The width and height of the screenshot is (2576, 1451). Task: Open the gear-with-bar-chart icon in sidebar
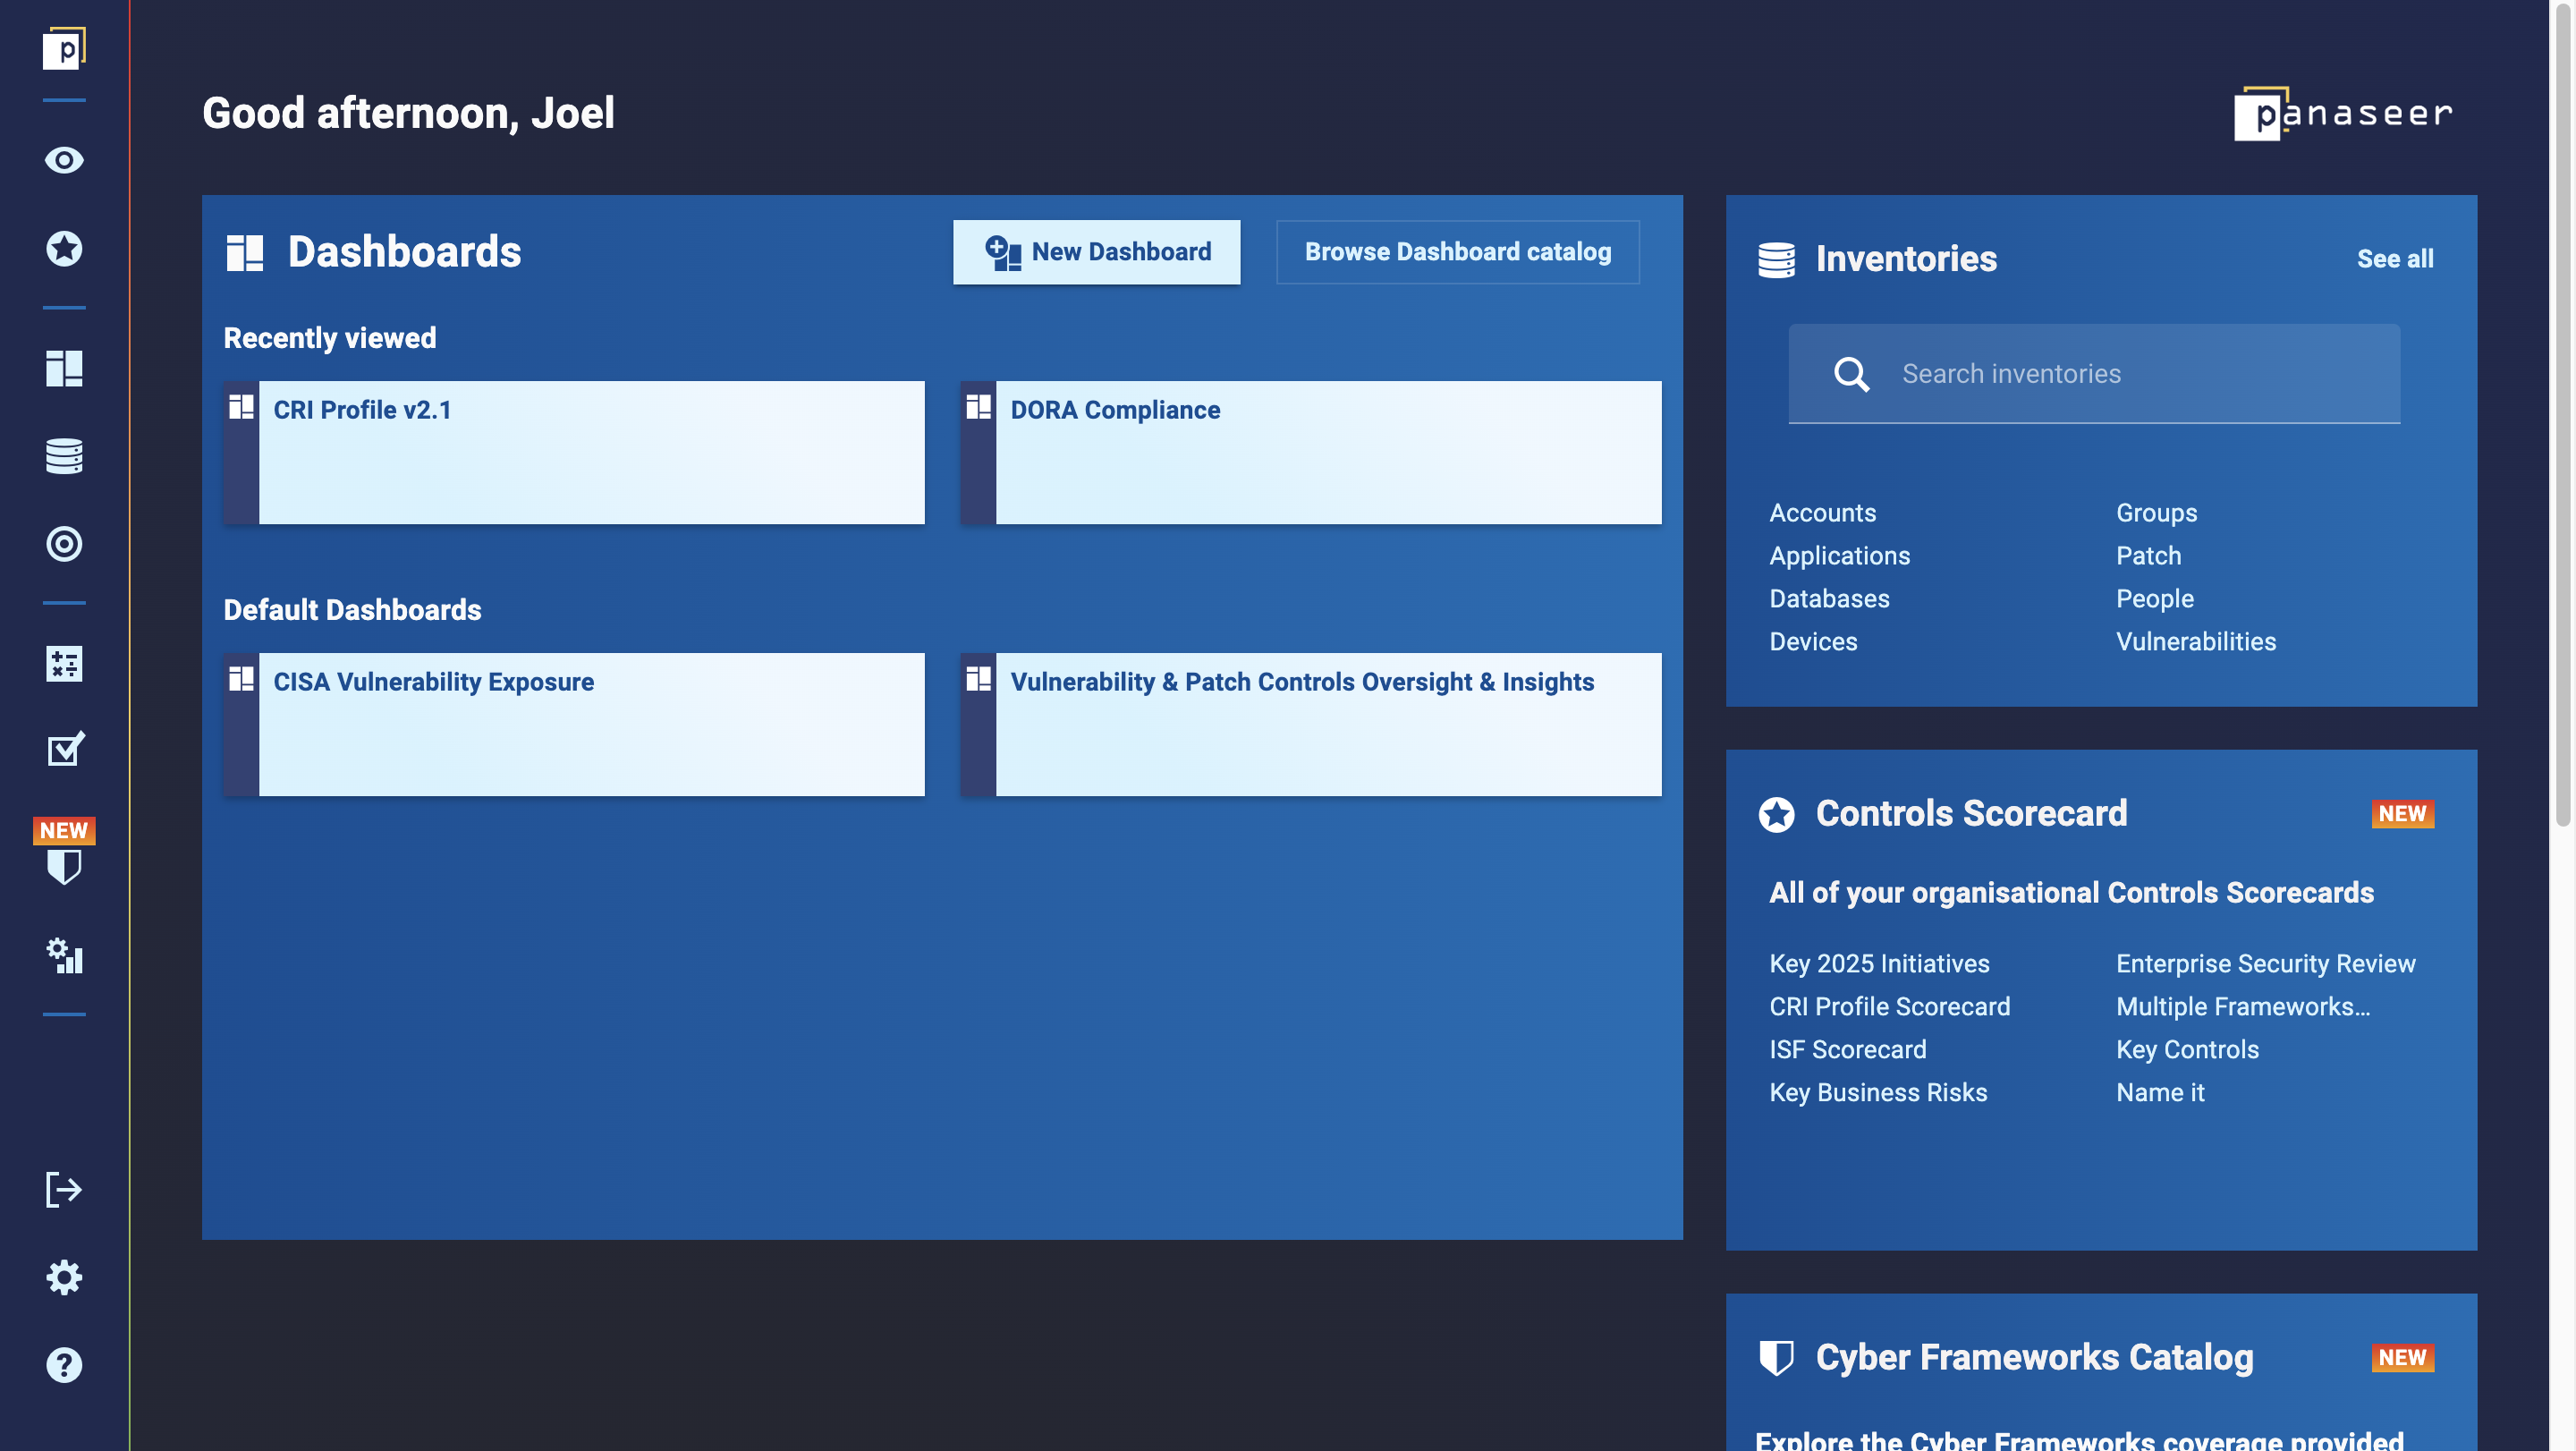pyautogui.click(x=64, y=956)
